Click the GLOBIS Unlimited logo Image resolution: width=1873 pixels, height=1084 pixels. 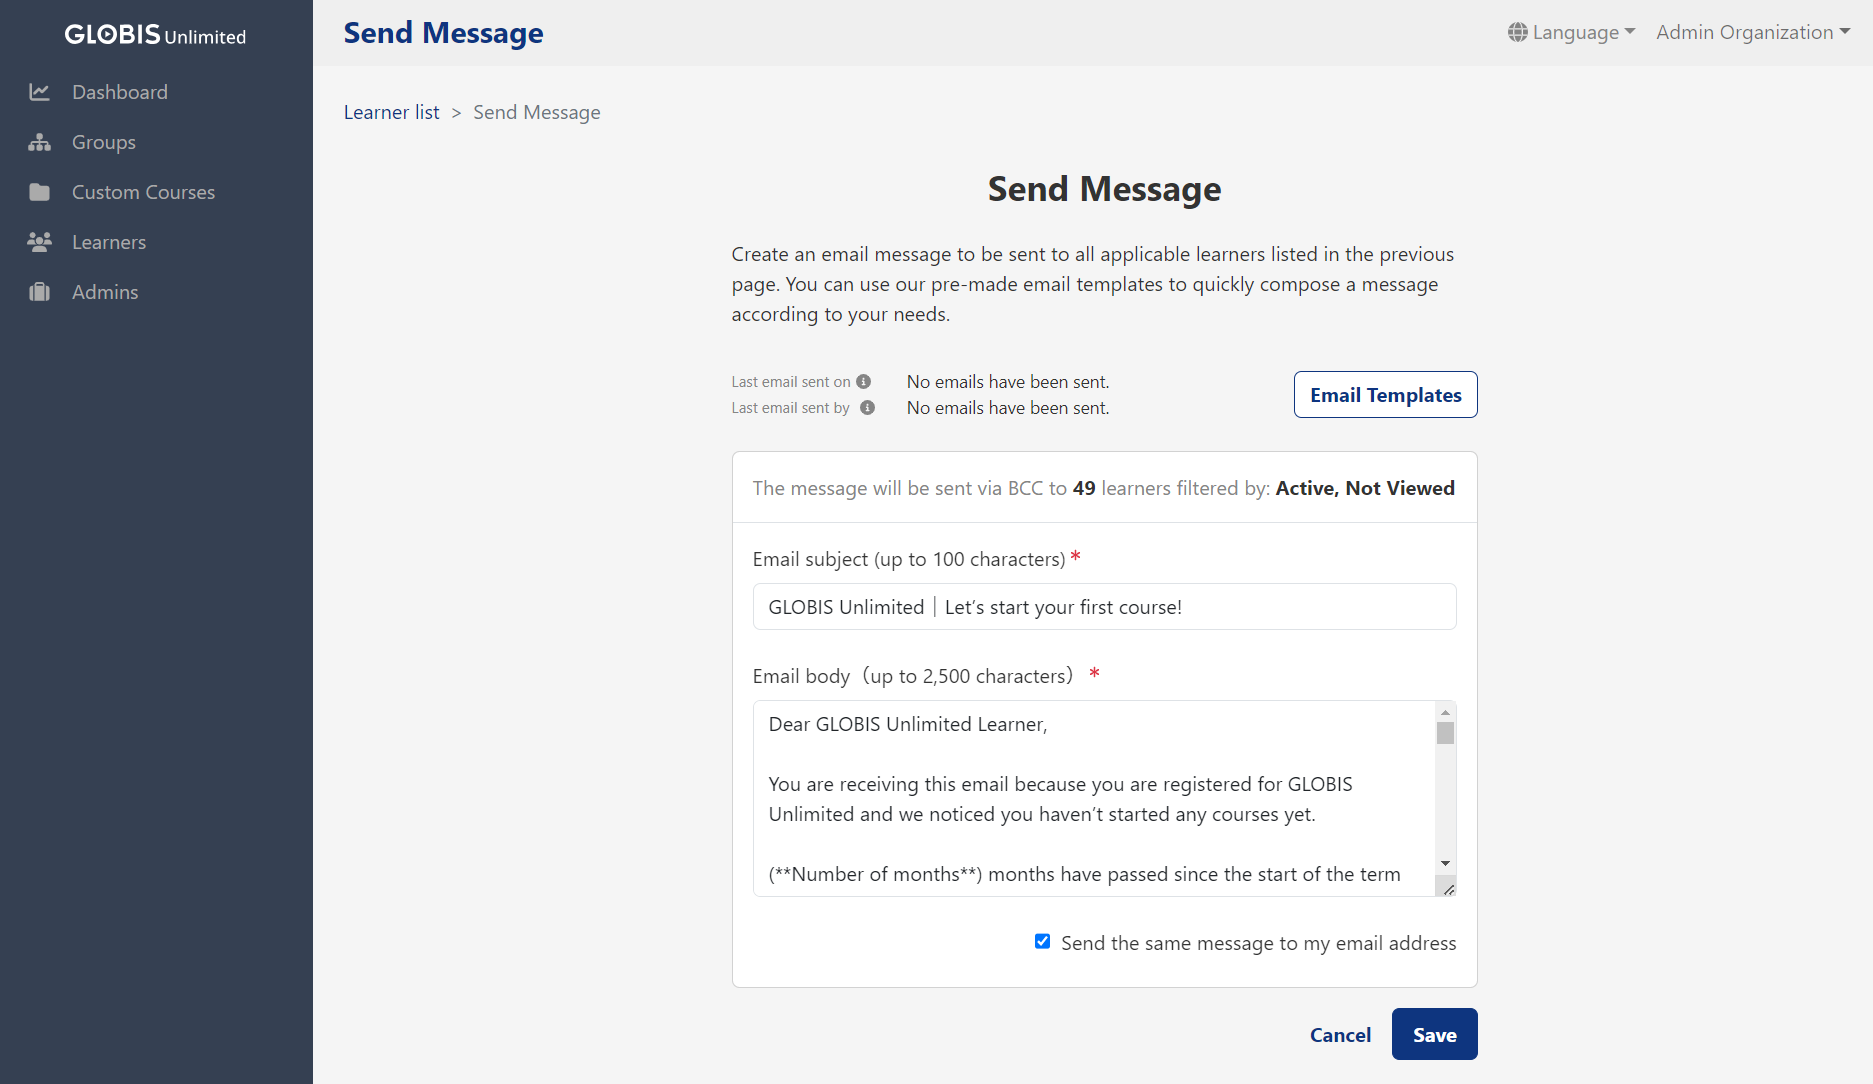155,35
